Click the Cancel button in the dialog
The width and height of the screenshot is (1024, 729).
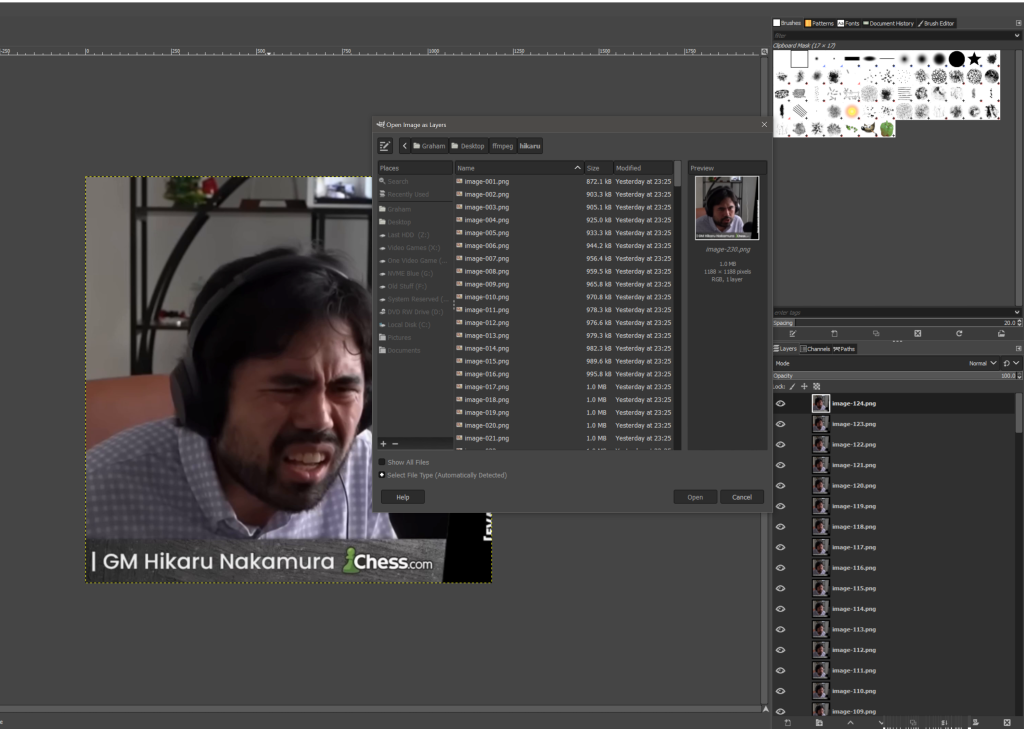coord(741,497)
